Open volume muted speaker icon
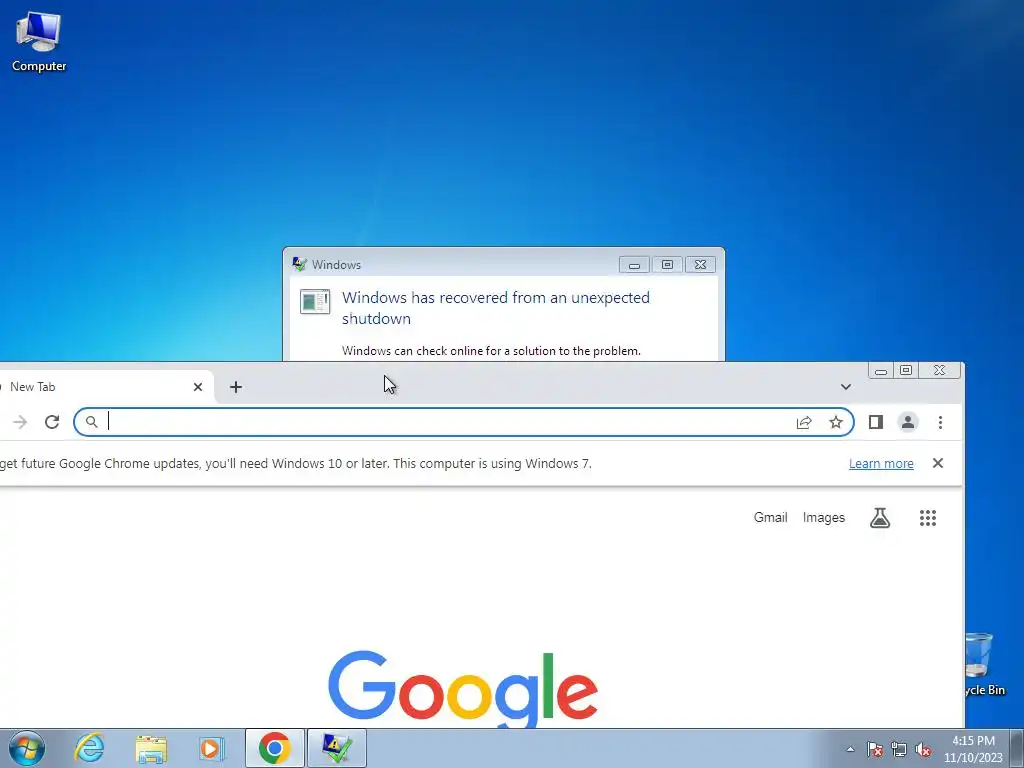The height and width of the screenshot is (768, 1024). (923, 749)
